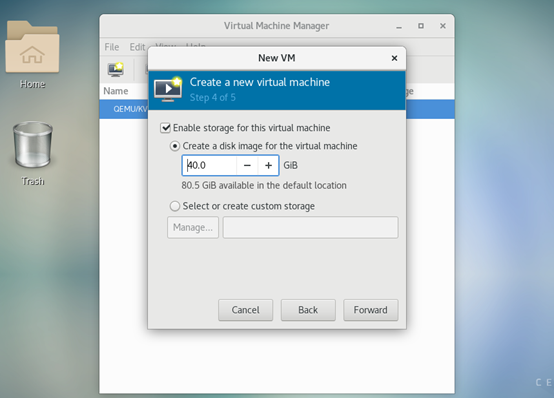554x398 pixels.
Task: Open the Edit menu
Action: 137,47
